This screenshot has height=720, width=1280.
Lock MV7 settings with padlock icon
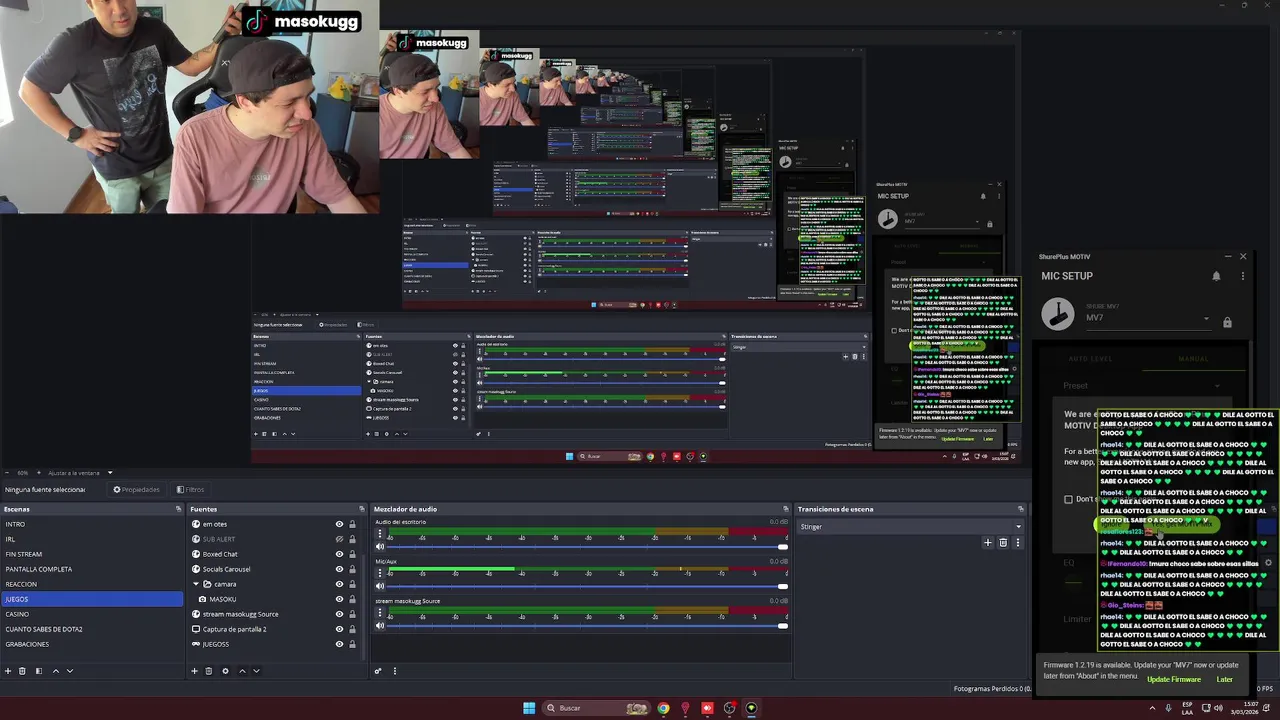[1227, 322]
